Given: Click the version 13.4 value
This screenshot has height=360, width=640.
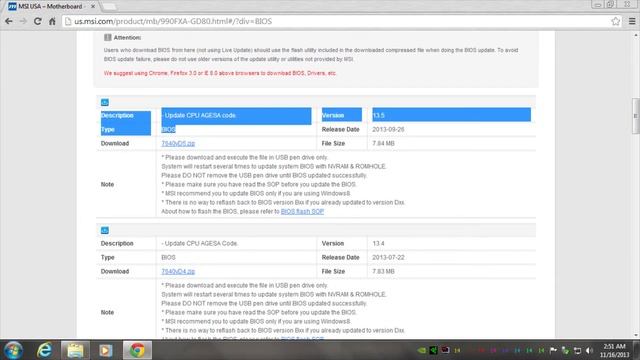Looking at the screenshot, I should coord(378,243).
